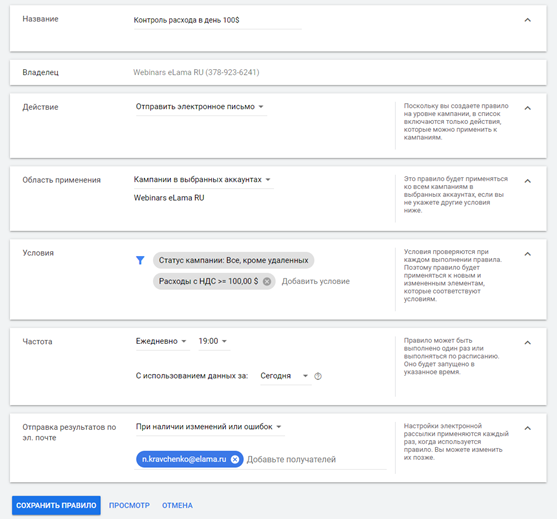Open the Ежедневно frequency dropdown
The width and height of the screenshot is (557, 519).
(162, 341)
